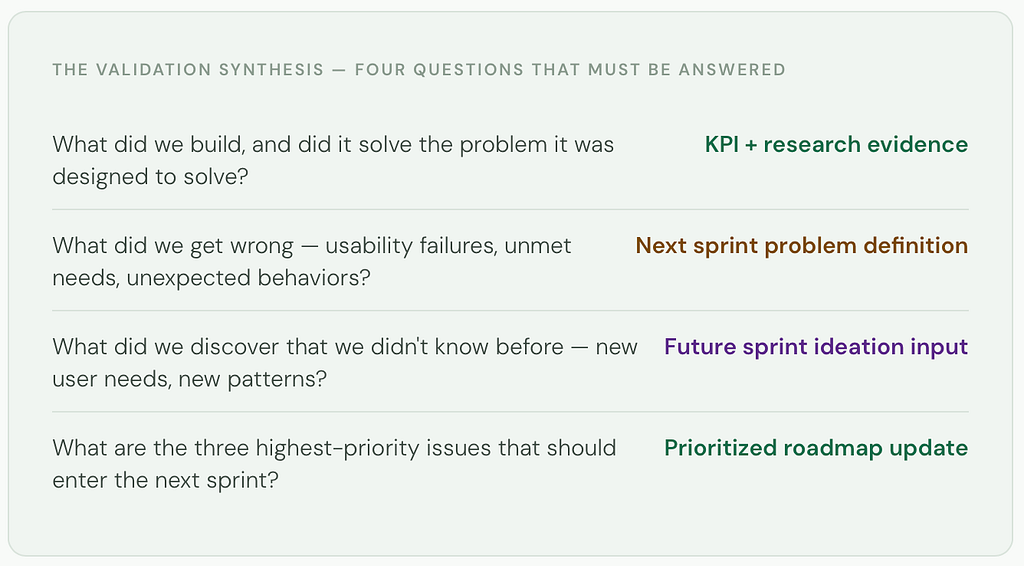Click the text 'needs, unexpected behaviors?'
The height and width of the screenshot is (566, 1024).
tap(211, 278)
